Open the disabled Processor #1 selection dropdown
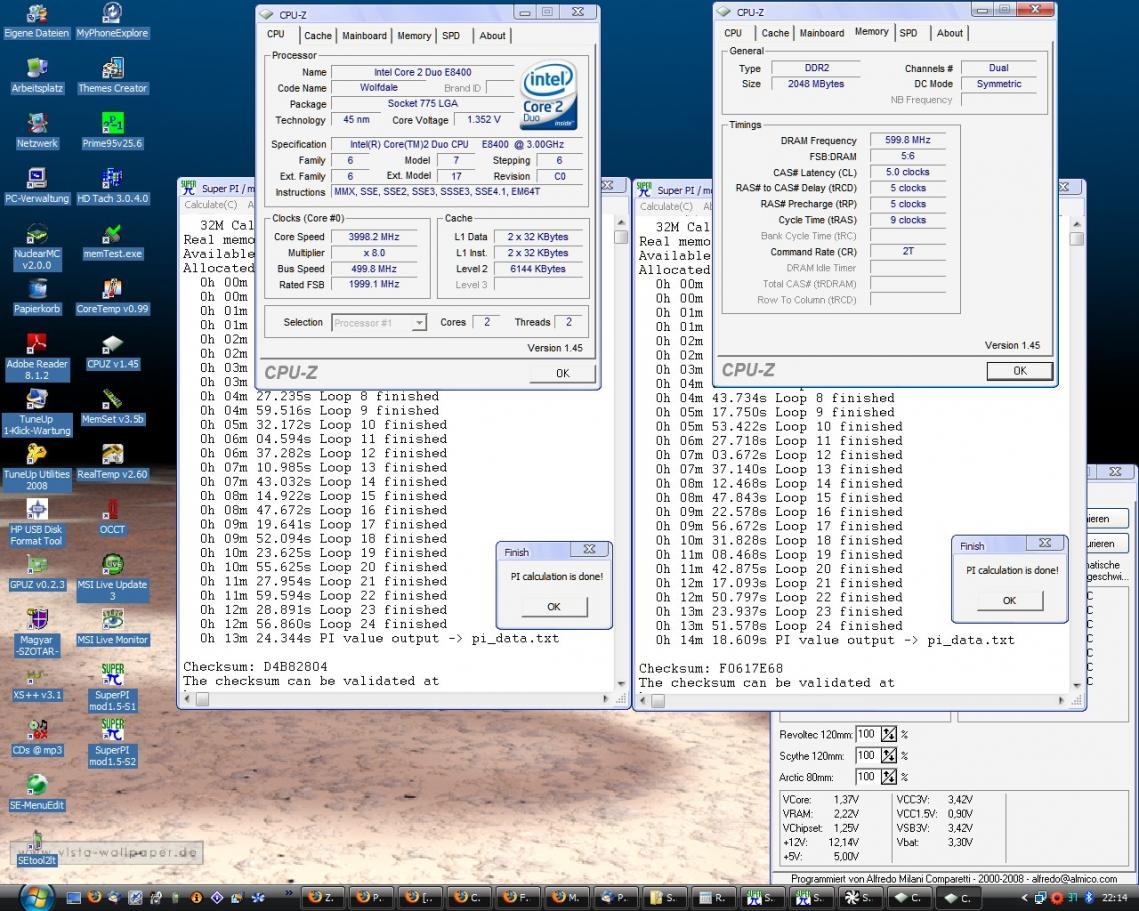 click(x=378, y=323)
